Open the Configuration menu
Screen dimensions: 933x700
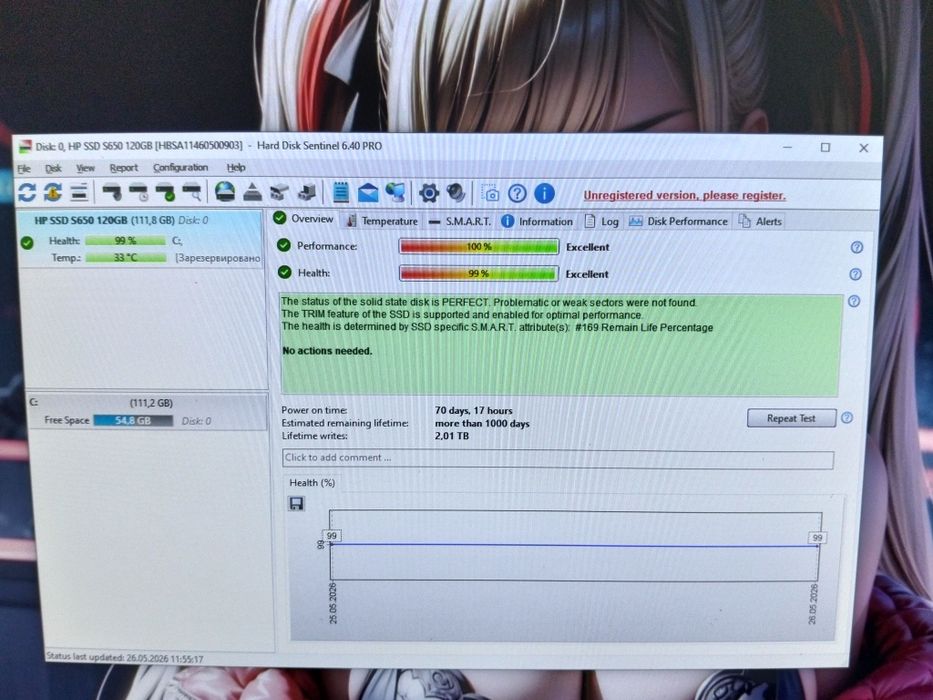click(x=180, y=167)
